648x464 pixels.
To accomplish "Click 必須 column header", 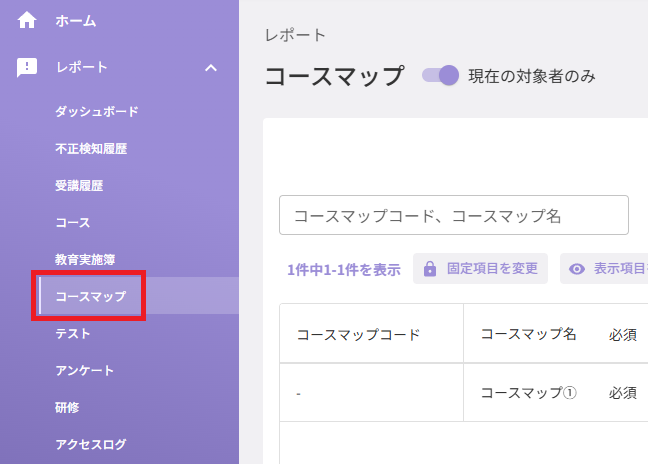I will pos(622,335).
